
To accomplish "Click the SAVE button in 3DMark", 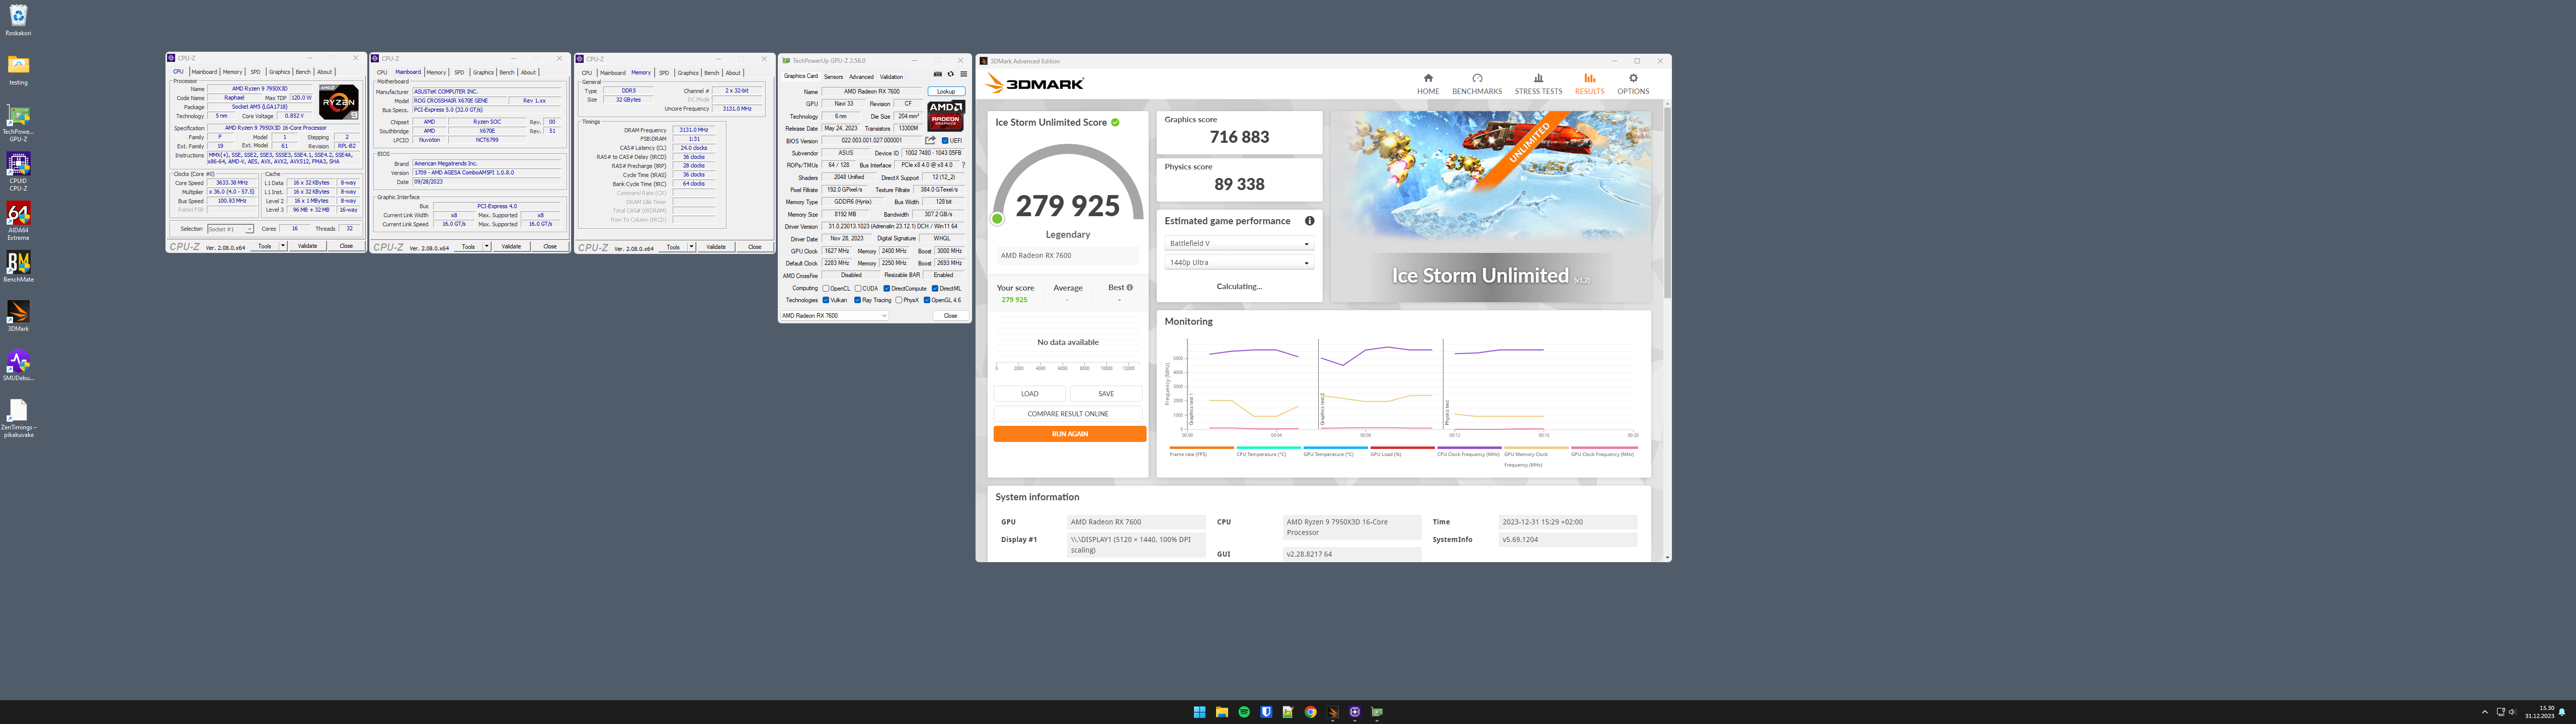I will point(1106,394).
